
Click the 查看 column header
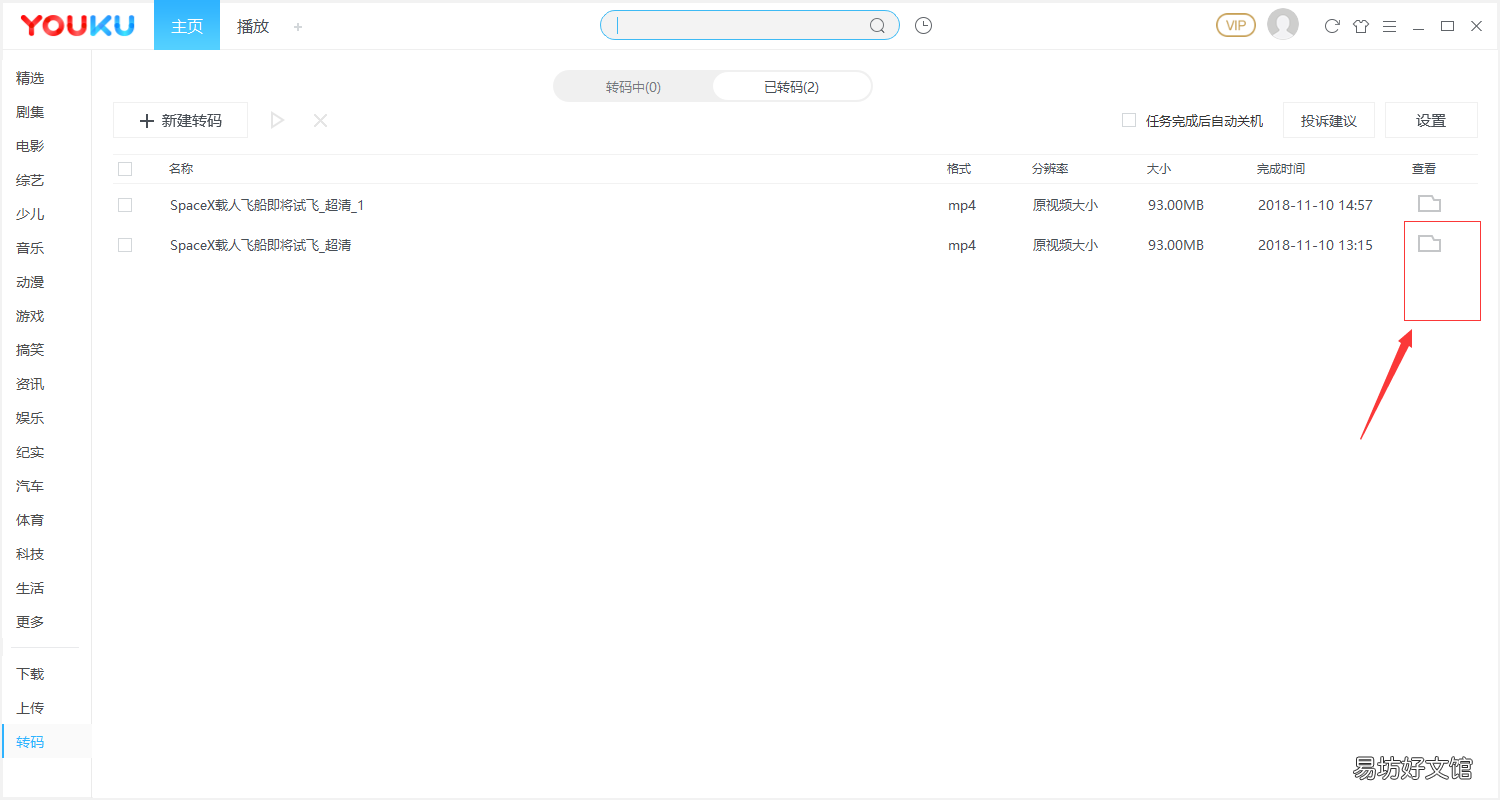coord(1424,169)
